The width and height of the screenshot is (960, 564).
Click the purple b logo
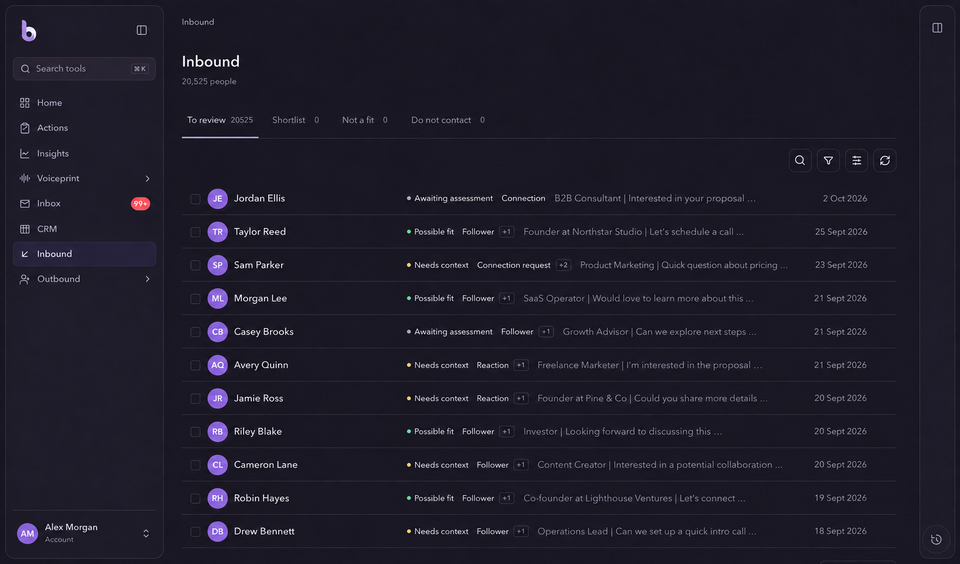[x=28, y=31]
